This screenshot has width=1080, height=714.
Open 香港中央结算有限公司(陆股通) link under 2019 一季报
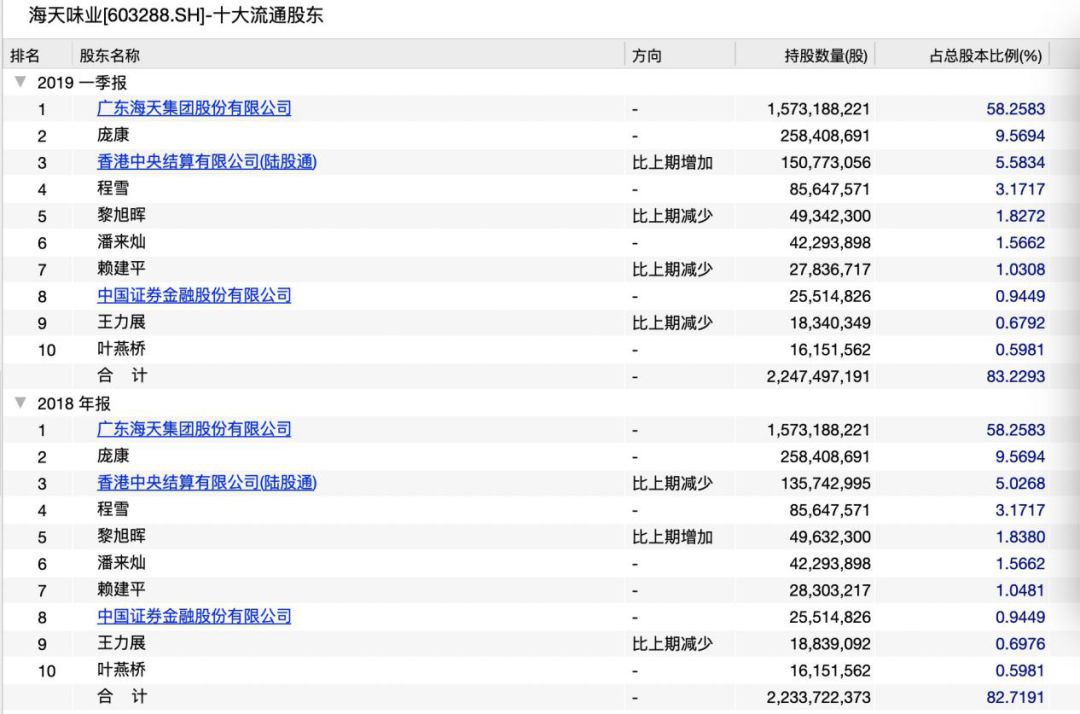click(x=207, y=162)
